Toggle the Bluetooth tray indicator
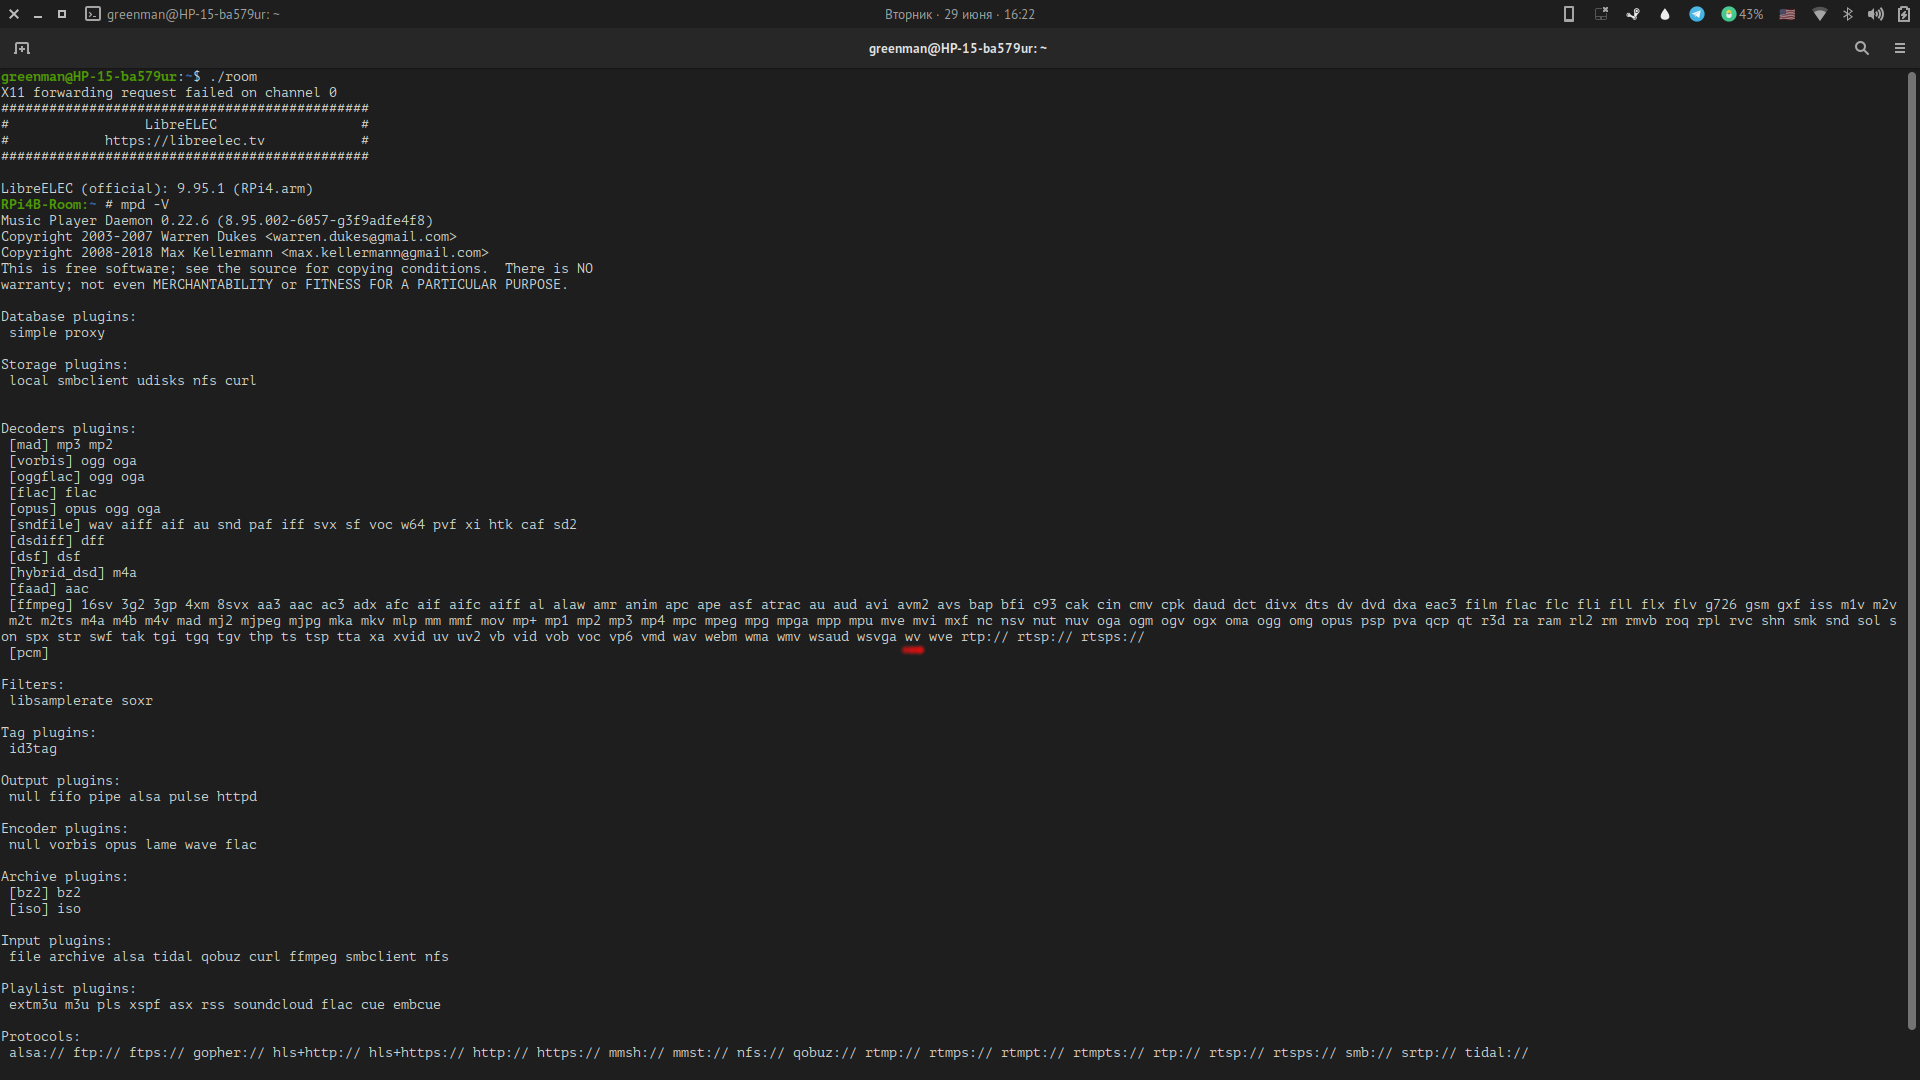 pos(1848,14)
